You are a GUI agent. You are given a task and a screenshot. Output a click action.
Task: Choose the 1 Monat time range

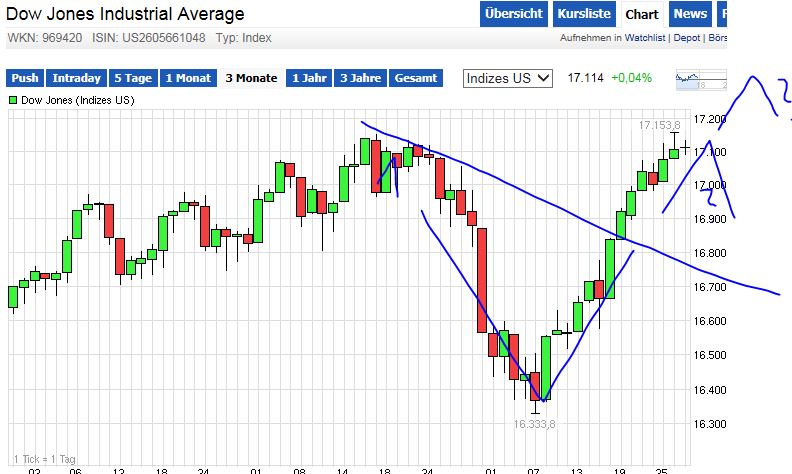coord(189,78)
